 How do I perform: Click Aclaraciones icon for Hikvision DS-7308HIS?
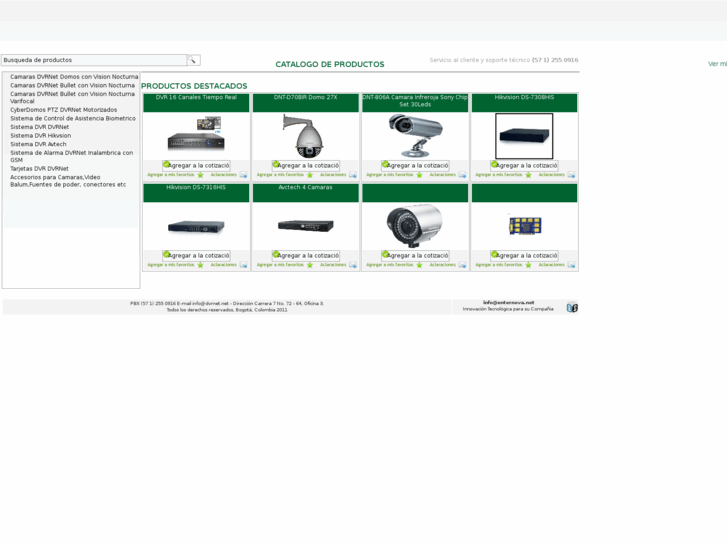point(571,175)
